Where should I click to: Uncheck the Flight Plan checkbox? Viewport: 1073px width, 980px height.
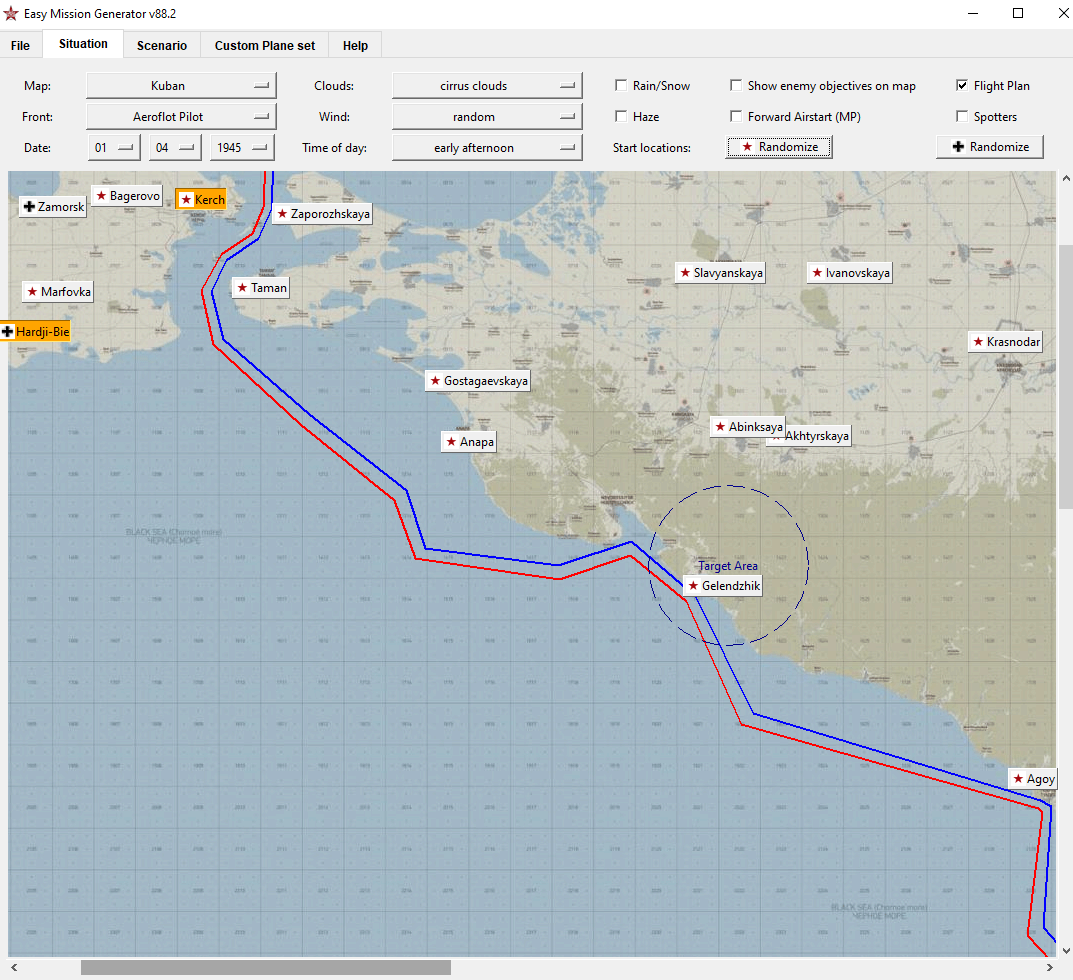click(962, 86)
